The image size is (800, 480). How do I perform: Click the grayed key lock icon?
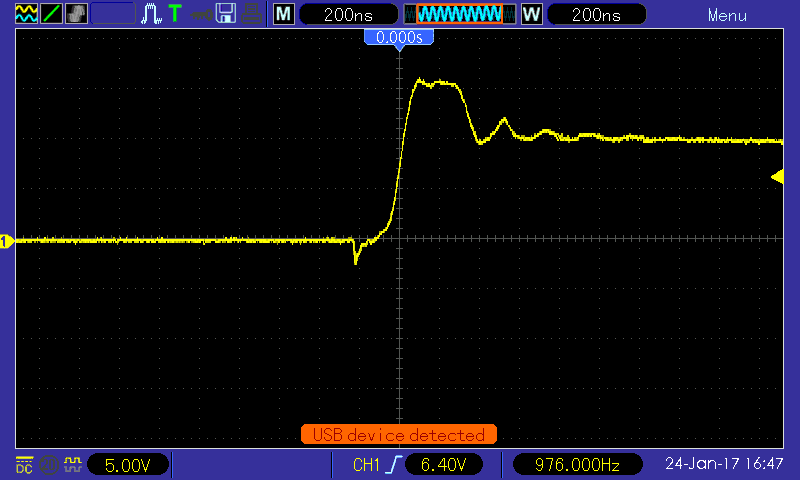pos(201,14)
